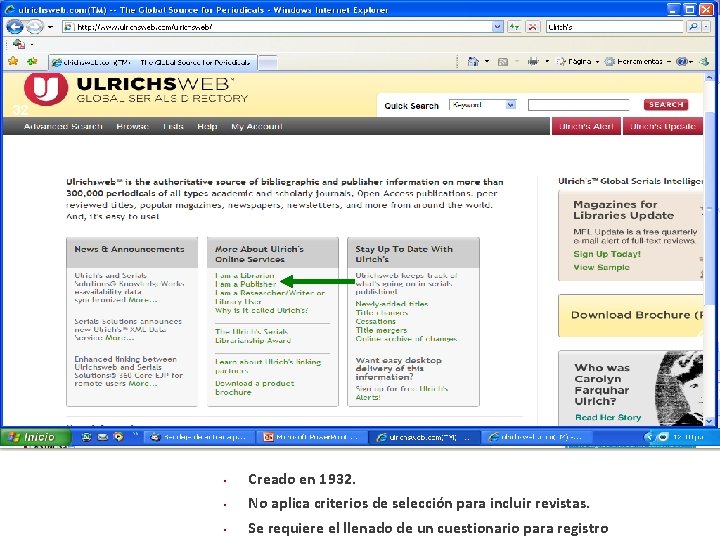Open Advanced Search in navigation bar
720x540 pixels.
click(x=63, y=126)
